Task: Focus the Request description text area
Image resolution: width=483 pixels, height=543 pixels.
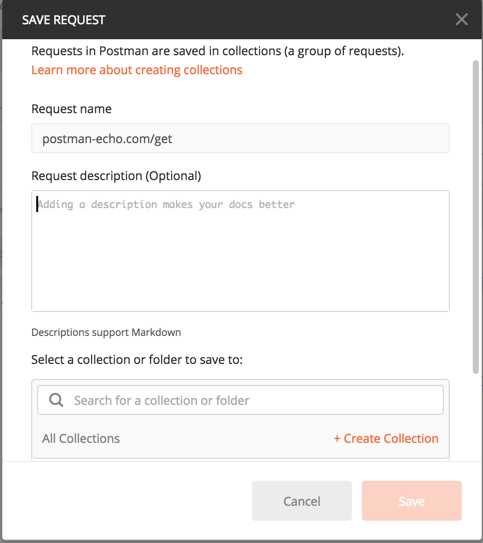Action: point(240,251)
